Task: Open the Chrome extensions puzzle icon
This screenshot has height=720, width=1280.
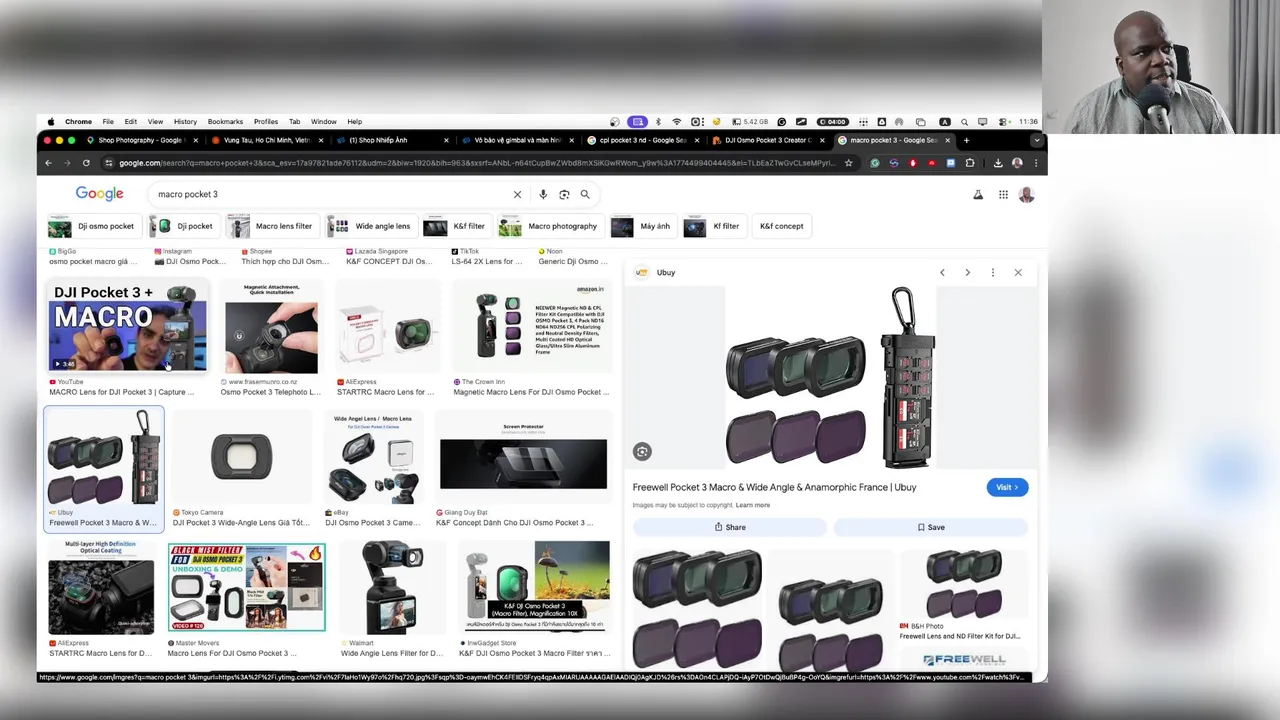Action: point(969,163)
